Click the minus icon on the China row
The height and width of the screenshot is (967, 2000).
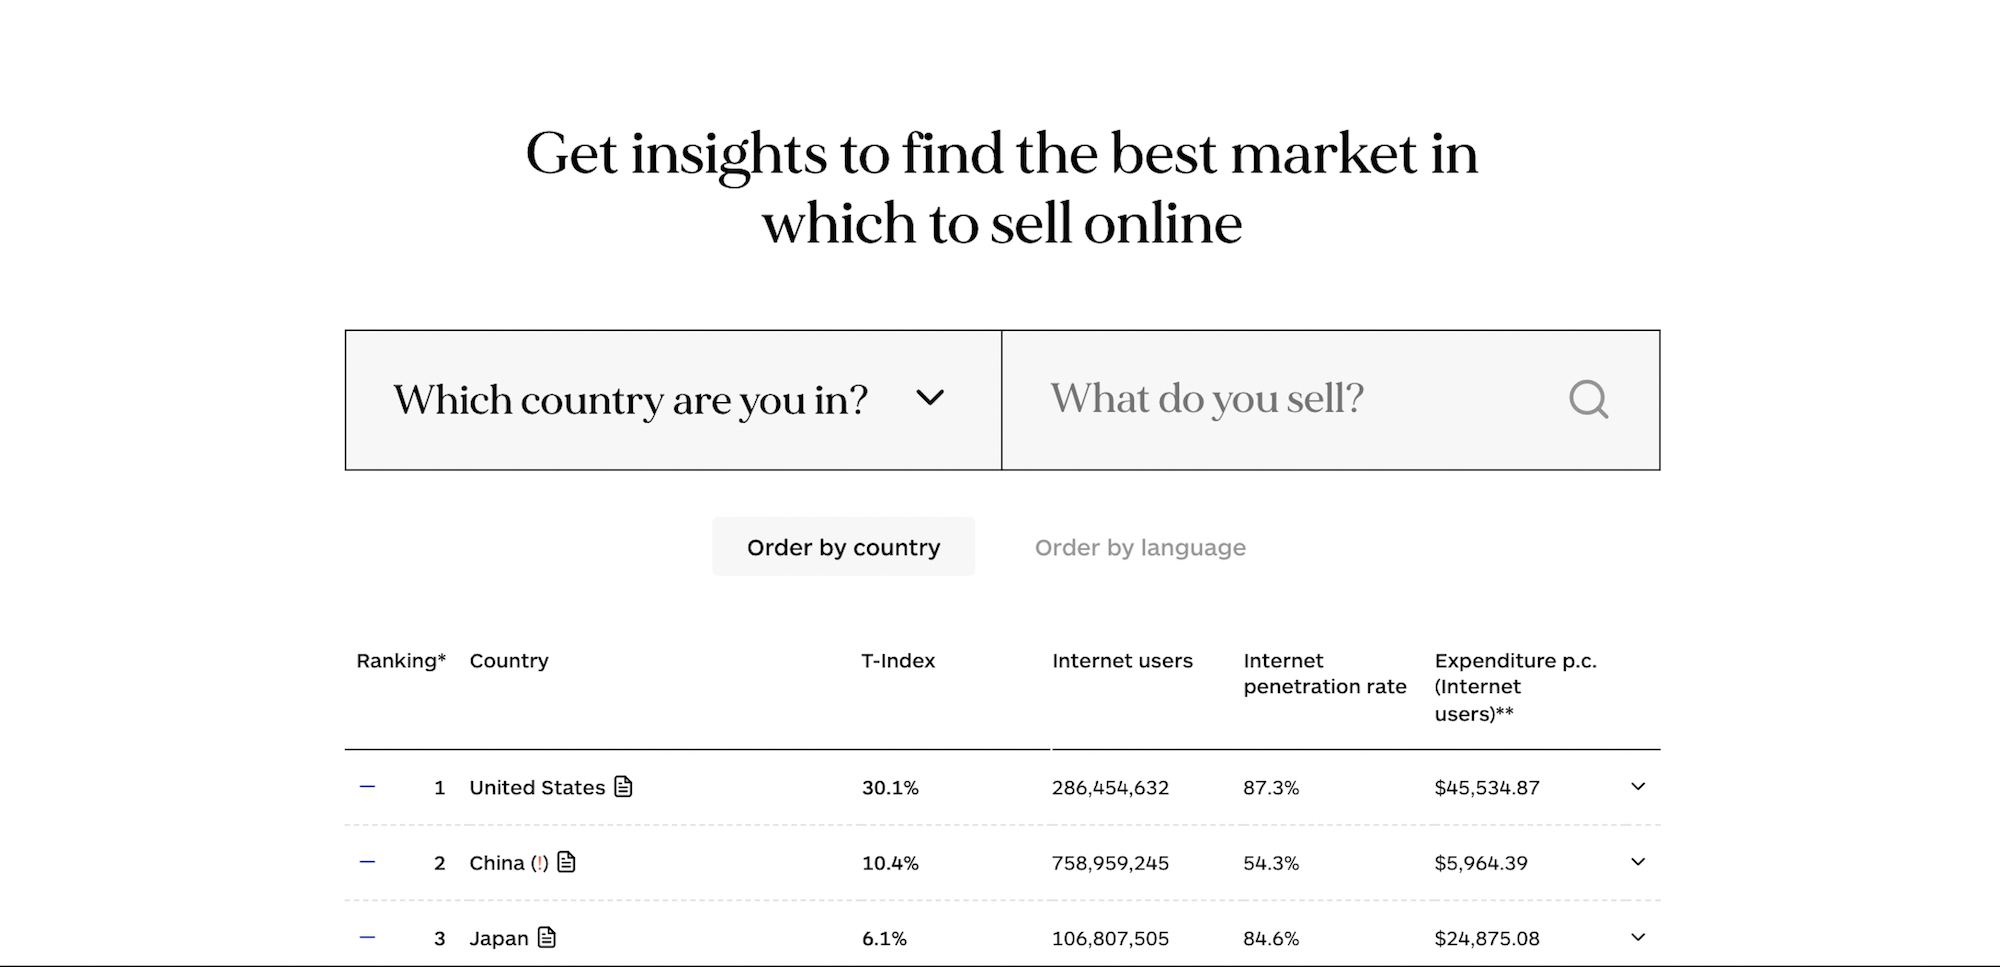pos(368,861)
